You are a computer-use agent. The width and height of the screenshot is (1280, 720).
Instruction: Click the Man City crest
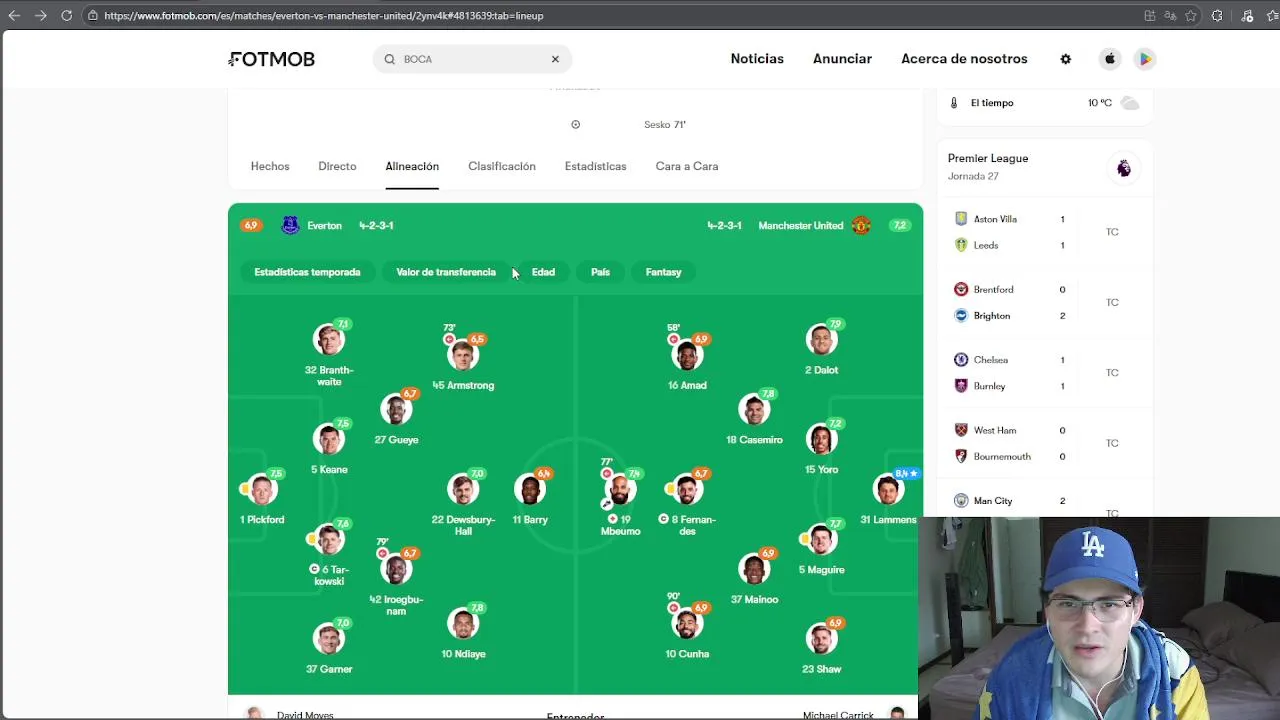(961, 501)
